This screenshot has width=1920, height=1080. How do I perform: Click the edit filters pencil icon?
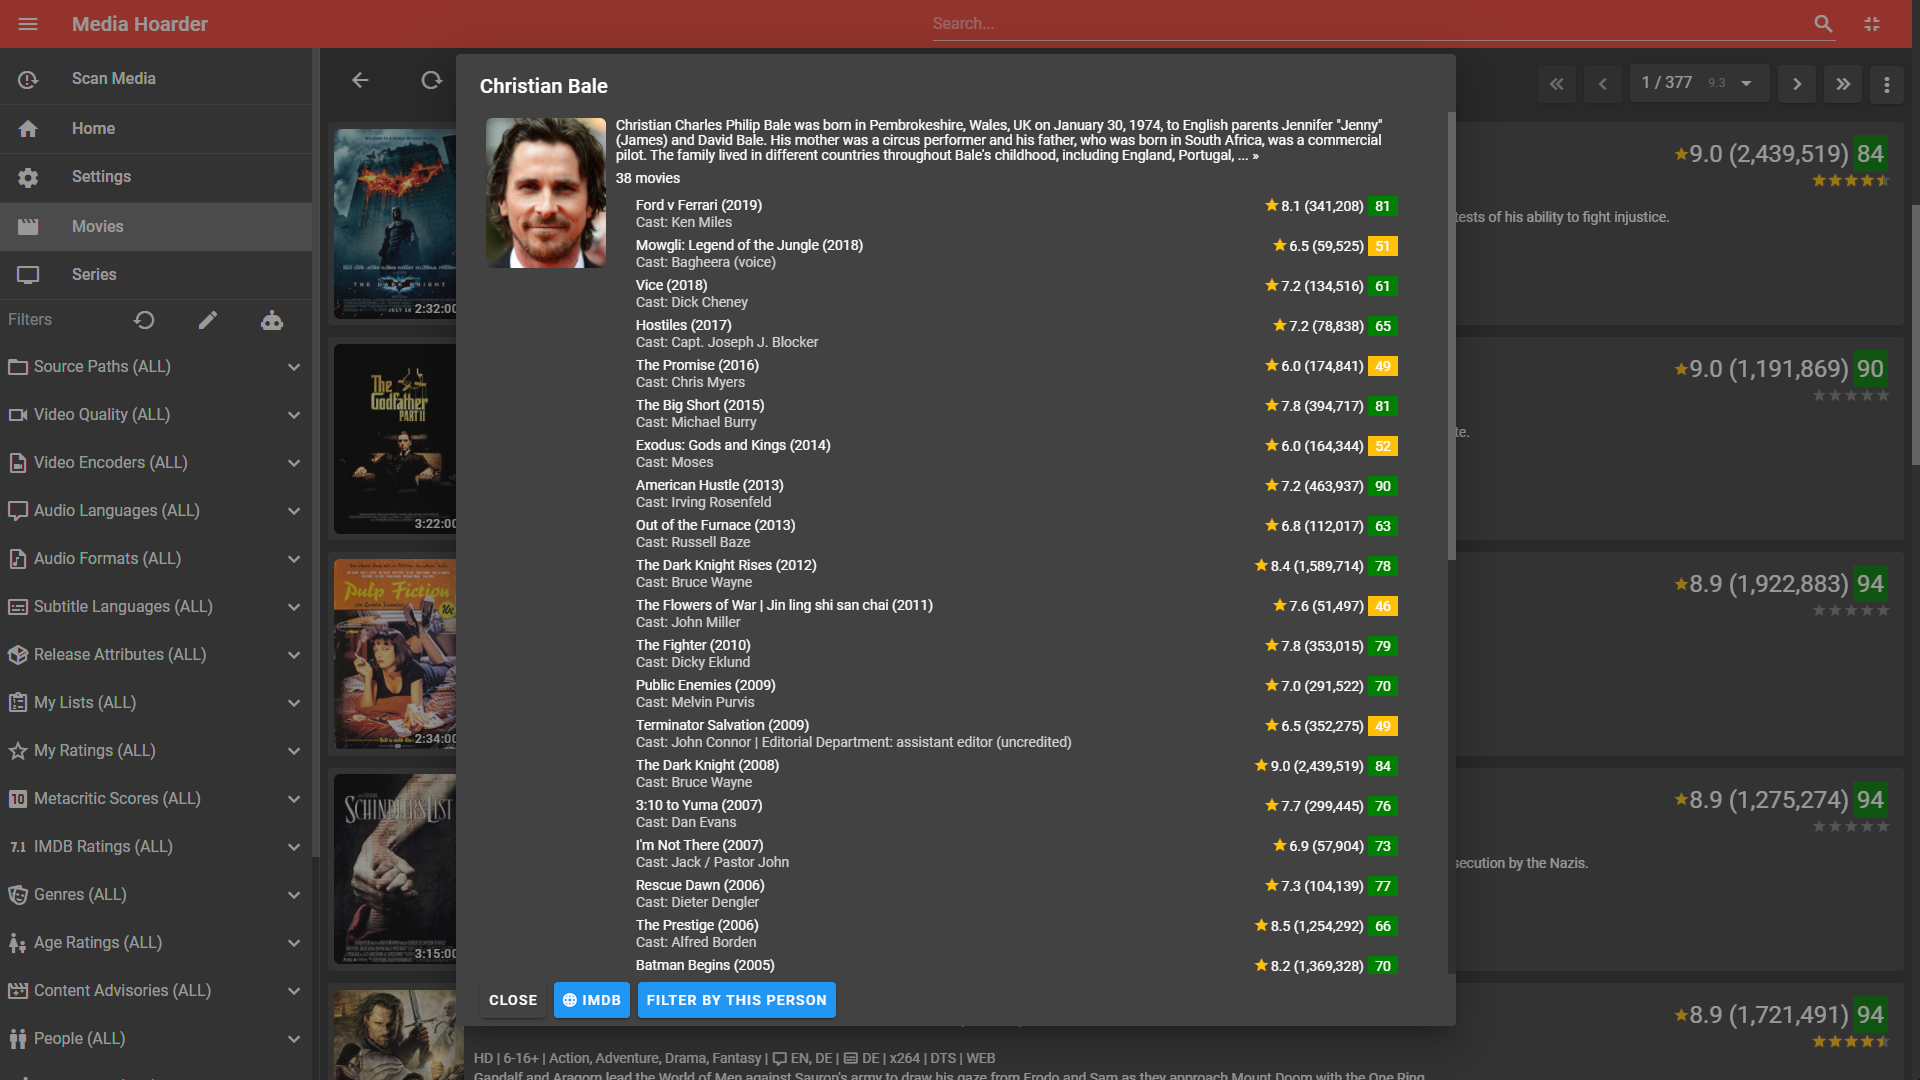(208, 320)
